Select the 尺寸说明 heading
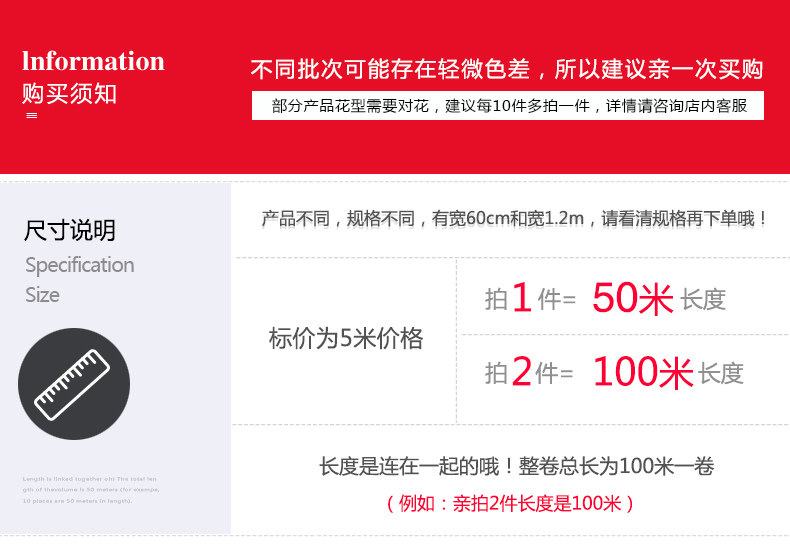Viewport: 790px width, 551px height. (70, 231)
